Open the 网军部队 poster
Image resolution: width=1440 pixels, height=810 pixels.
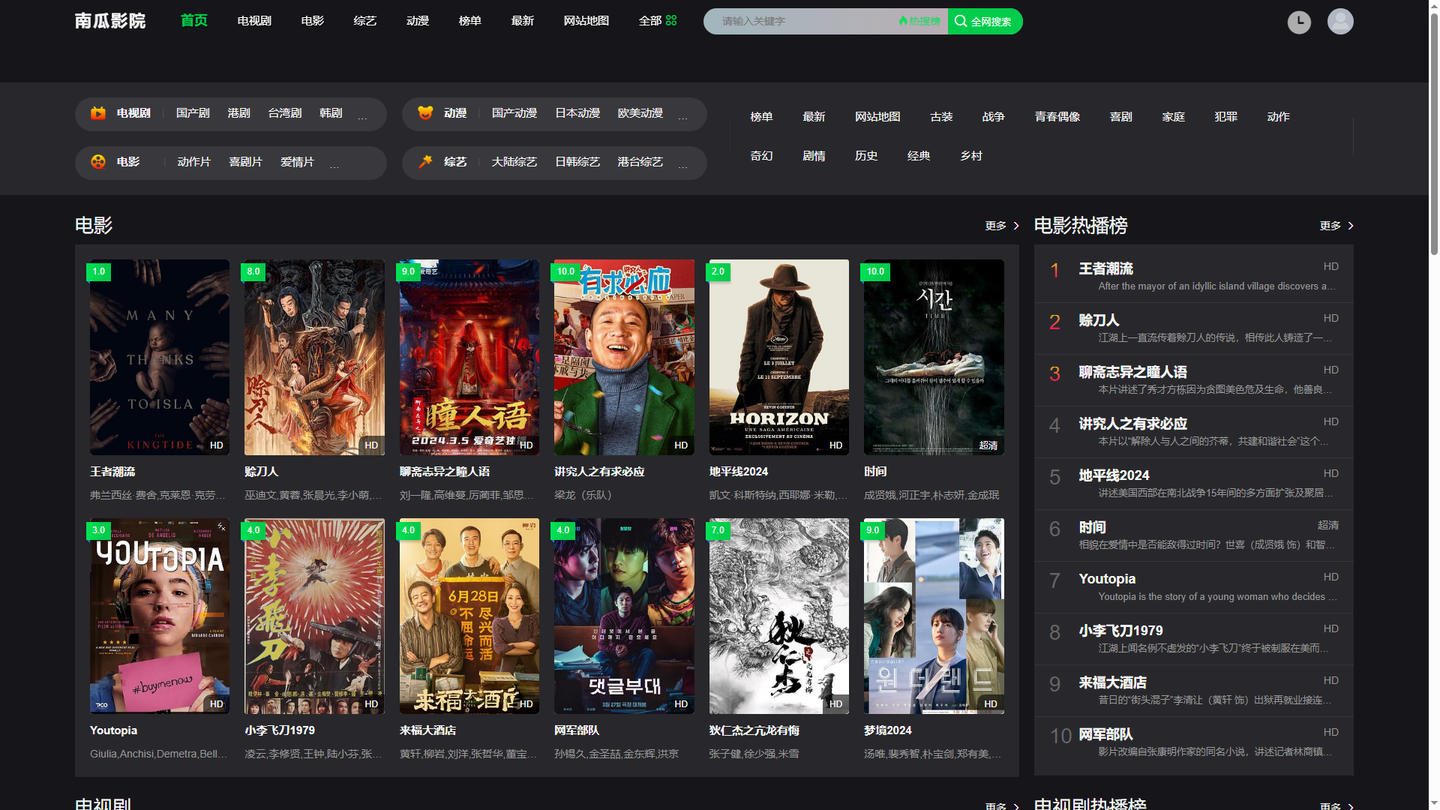point(624,616)
